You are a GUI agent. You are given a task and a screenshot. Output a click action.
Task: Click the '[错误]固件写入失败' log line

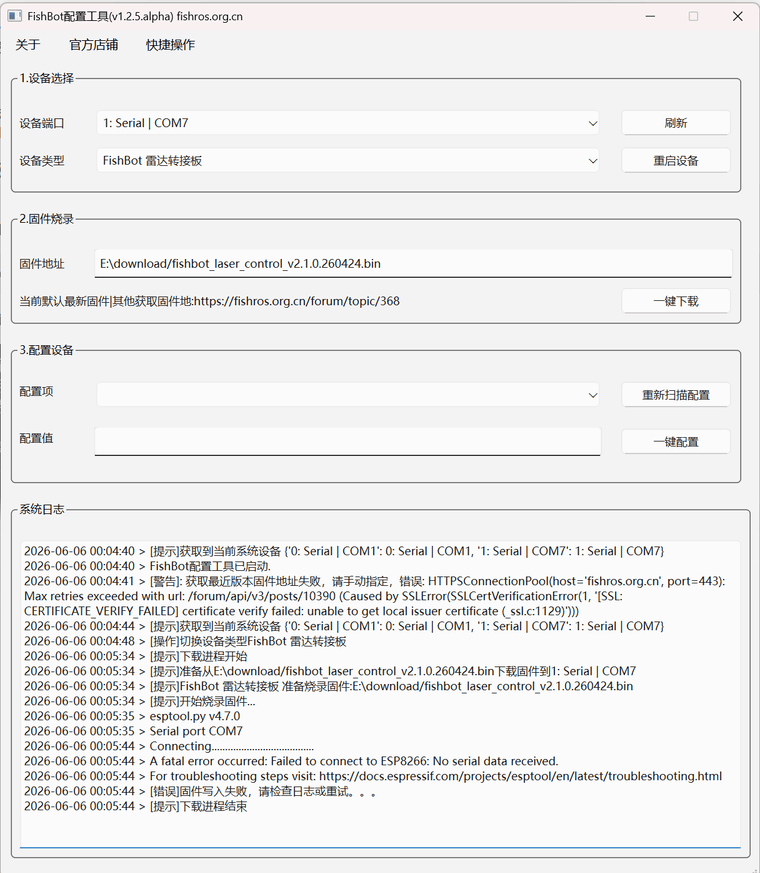200,791
